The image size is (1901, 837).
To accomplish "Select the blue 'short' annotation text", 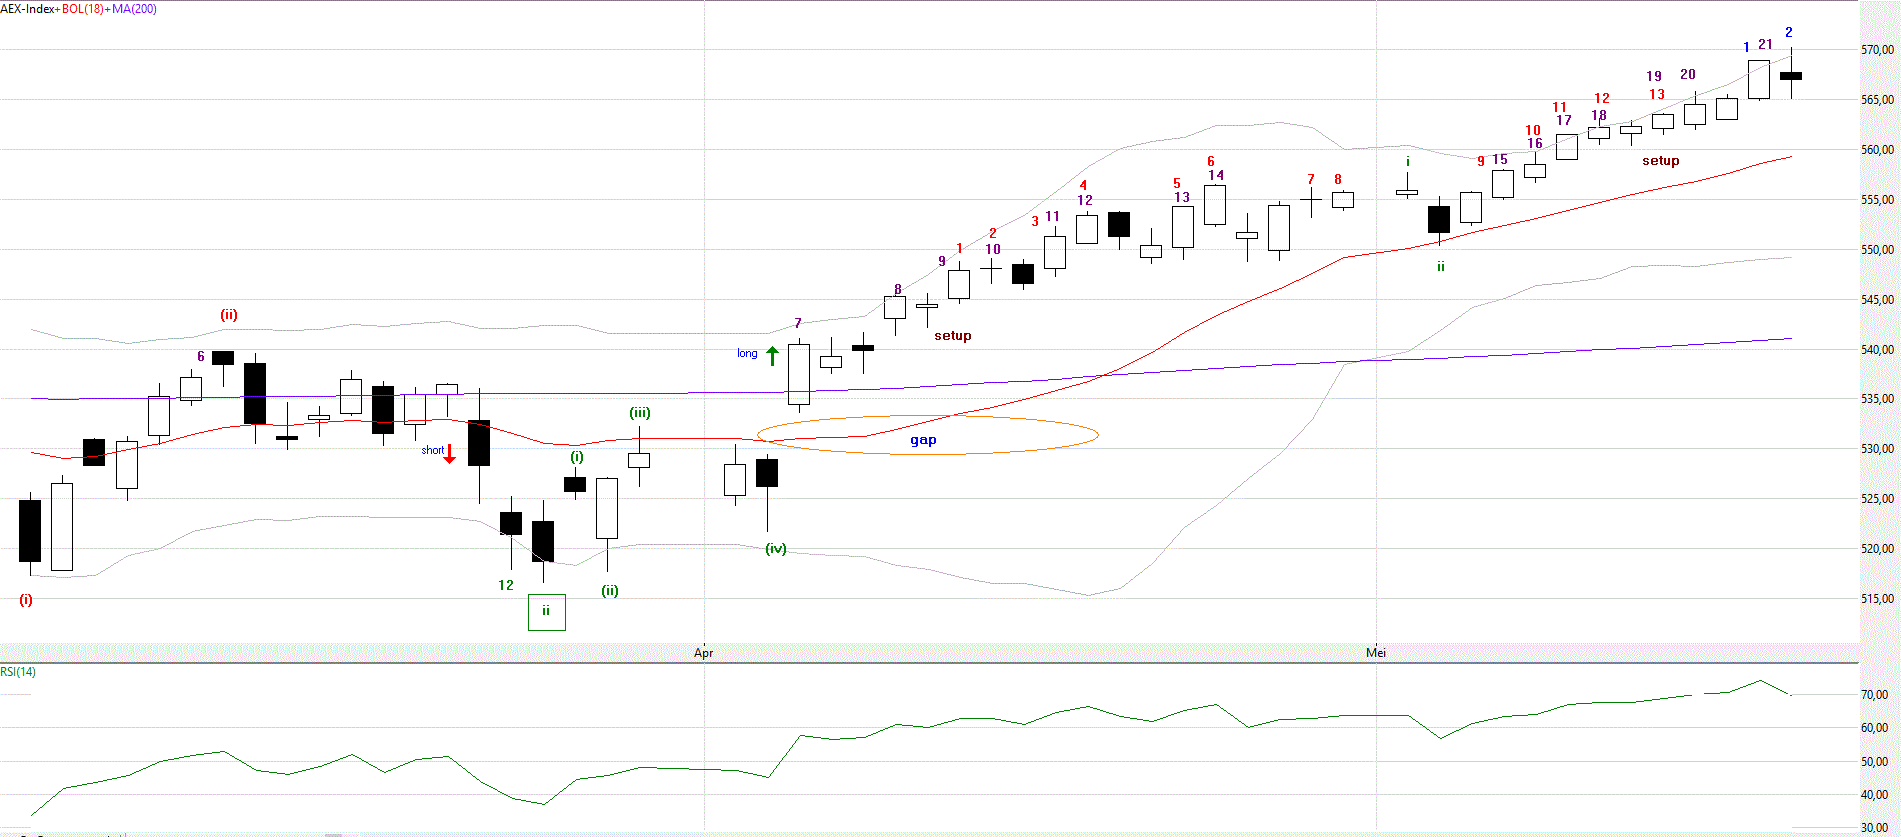I will [x=432, y=450].
